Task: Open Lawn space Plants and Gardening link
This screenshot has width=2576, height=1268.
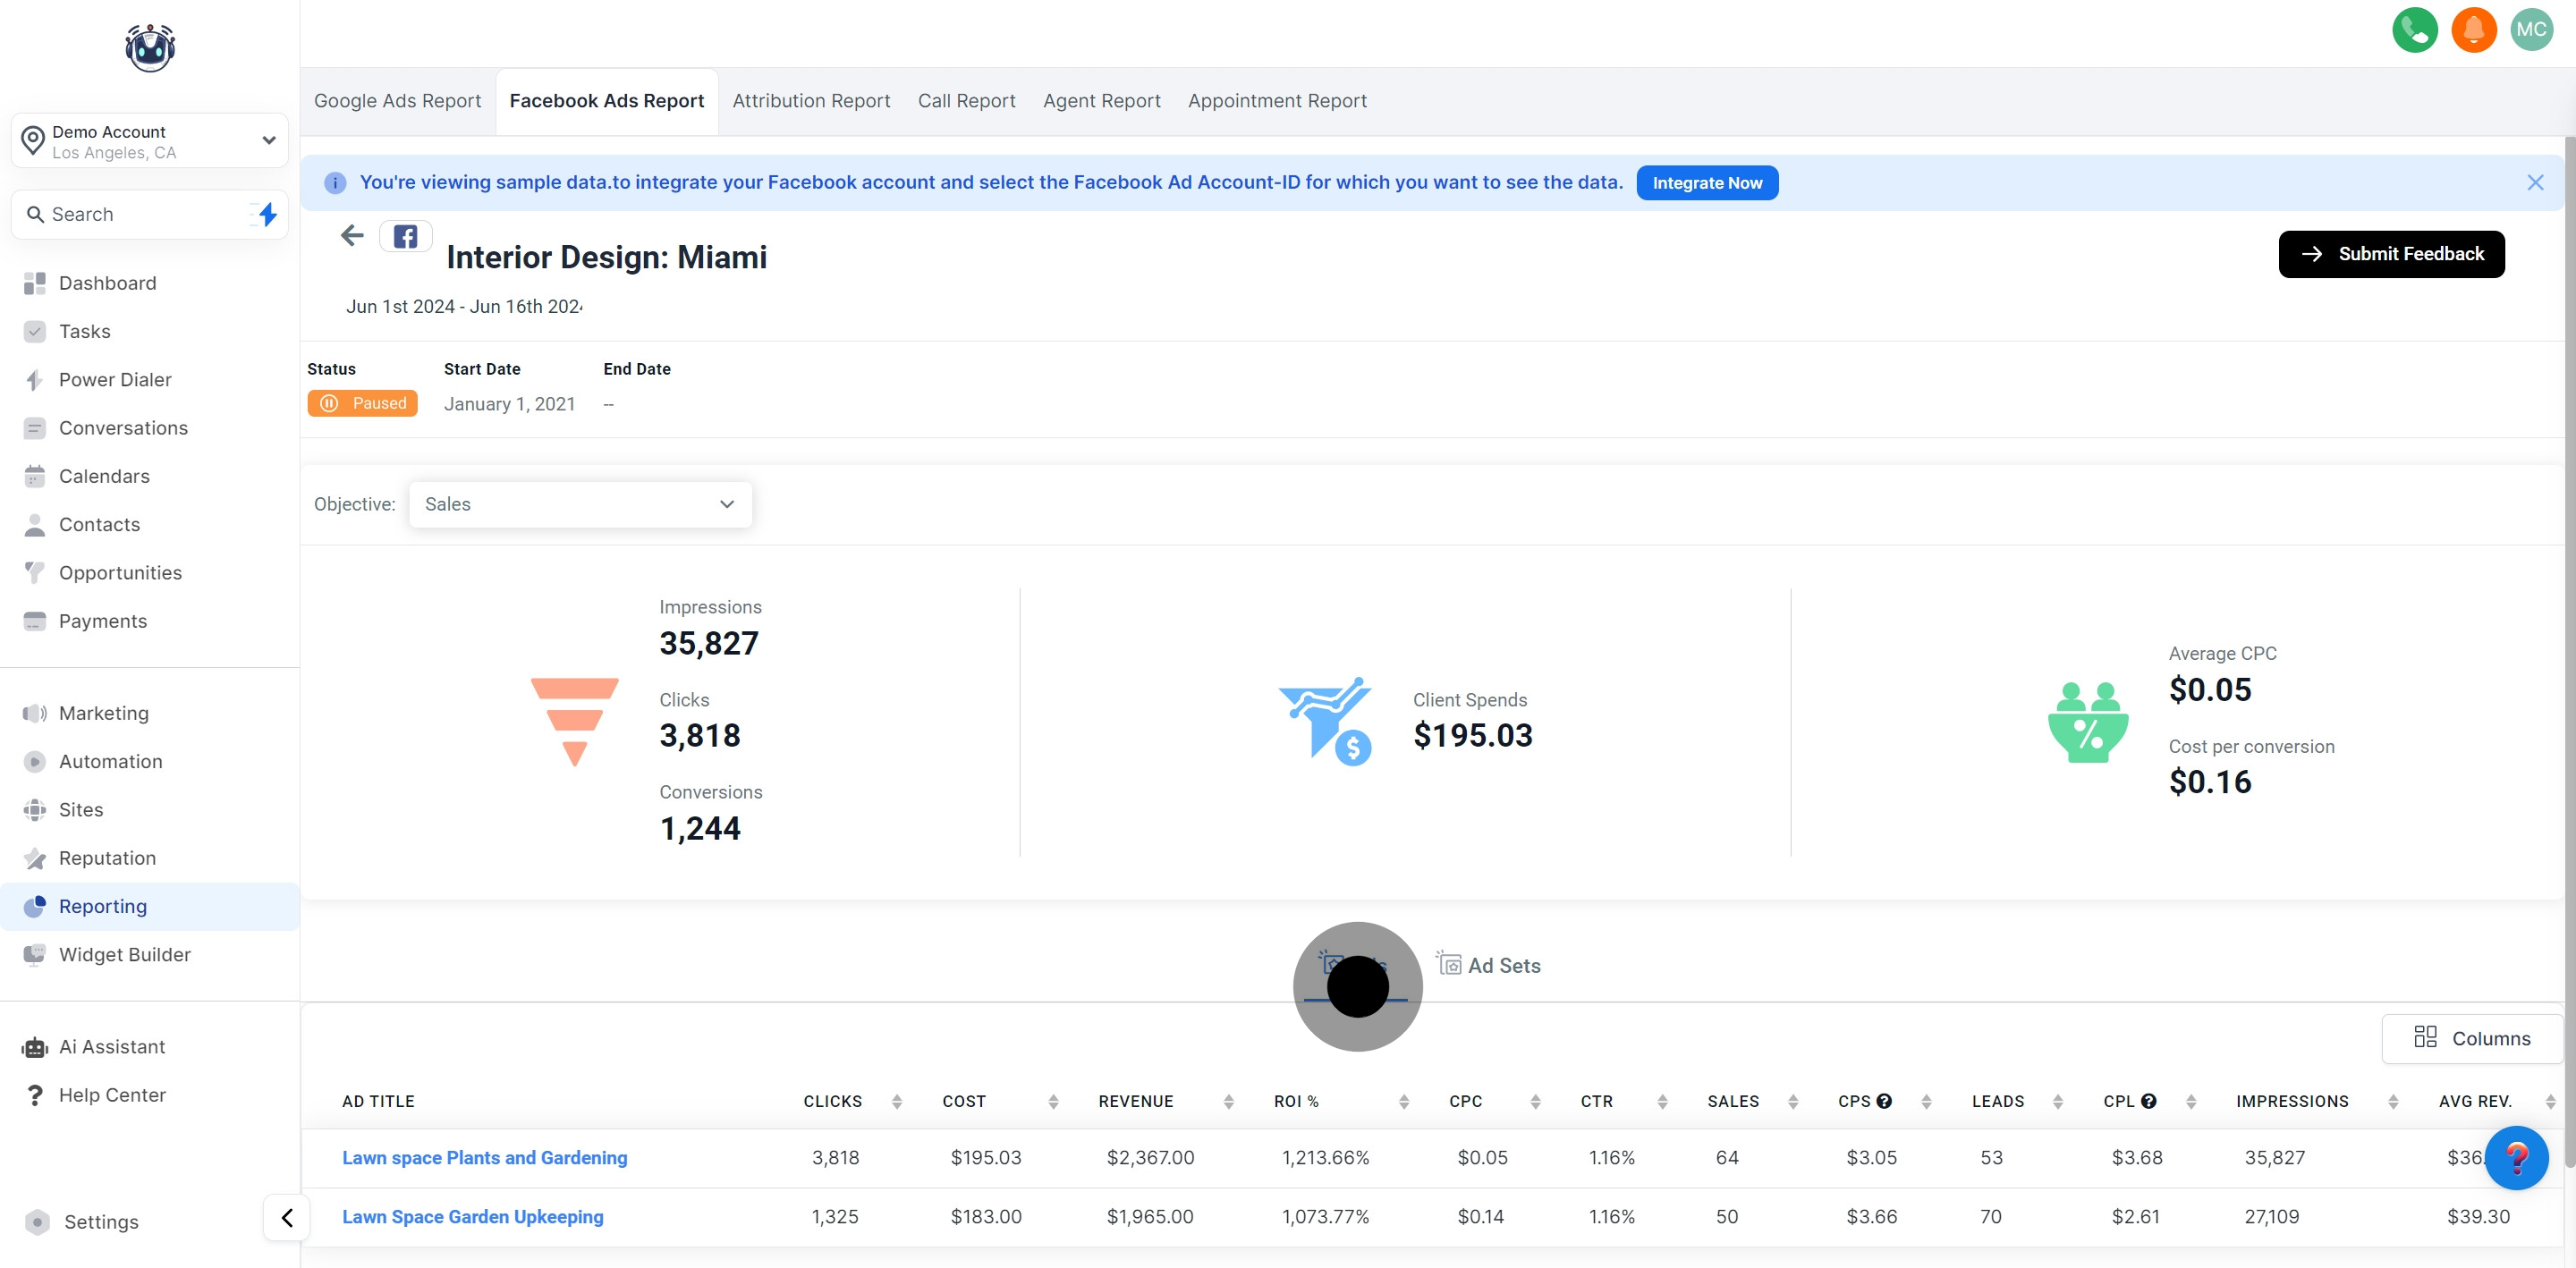Action: pyautogui.click(x=485, y=1157)
